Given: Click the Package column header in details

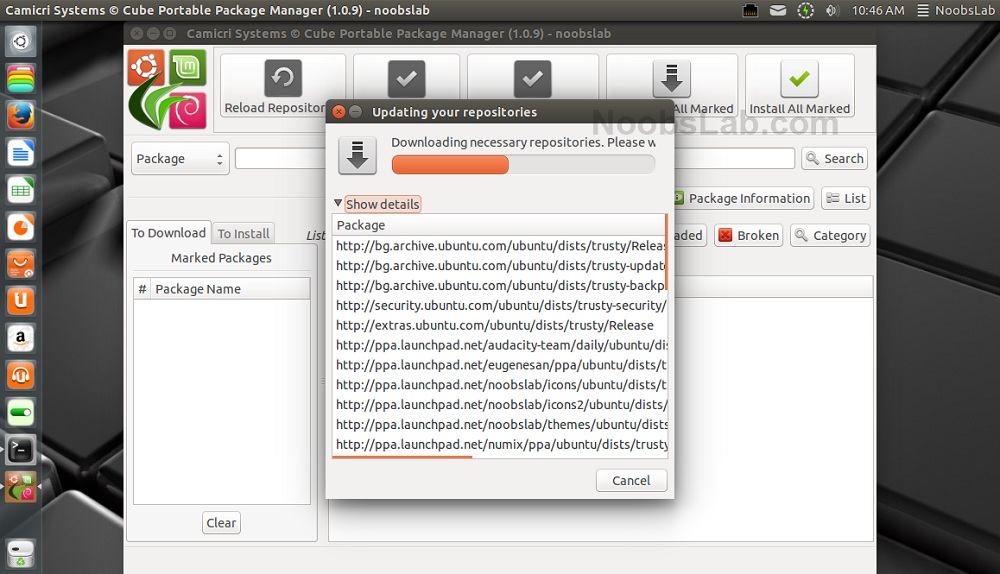Looking at the screenshot, I should coord(499,225).
